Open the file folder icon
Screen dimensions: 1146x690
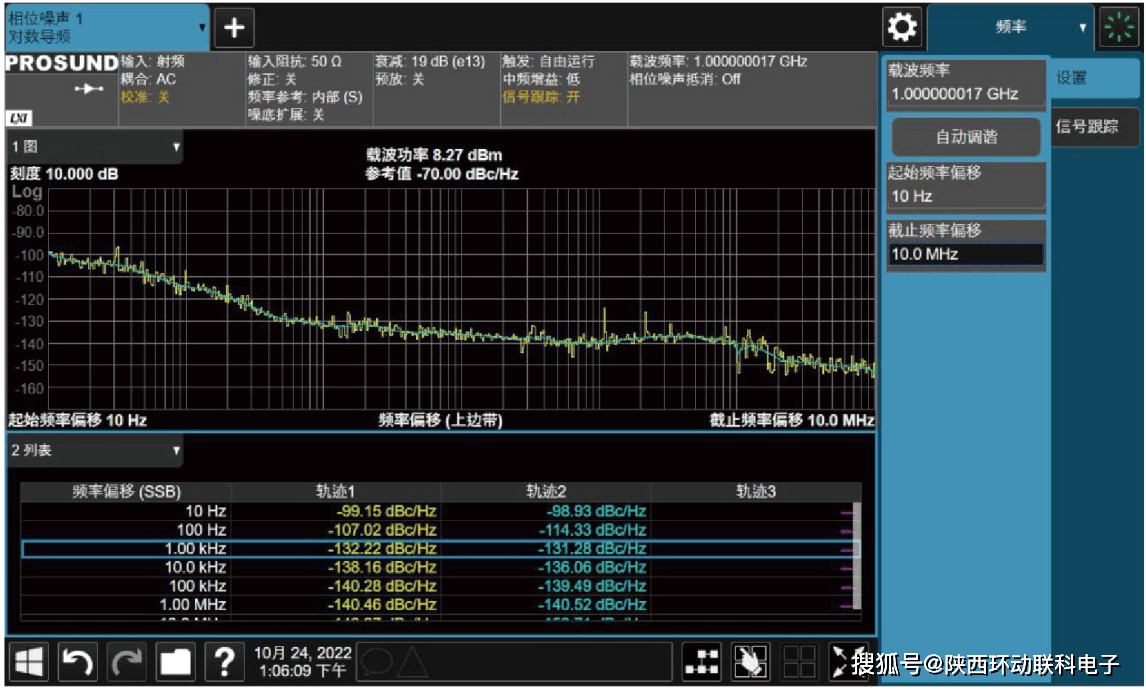tap(176, 661)
